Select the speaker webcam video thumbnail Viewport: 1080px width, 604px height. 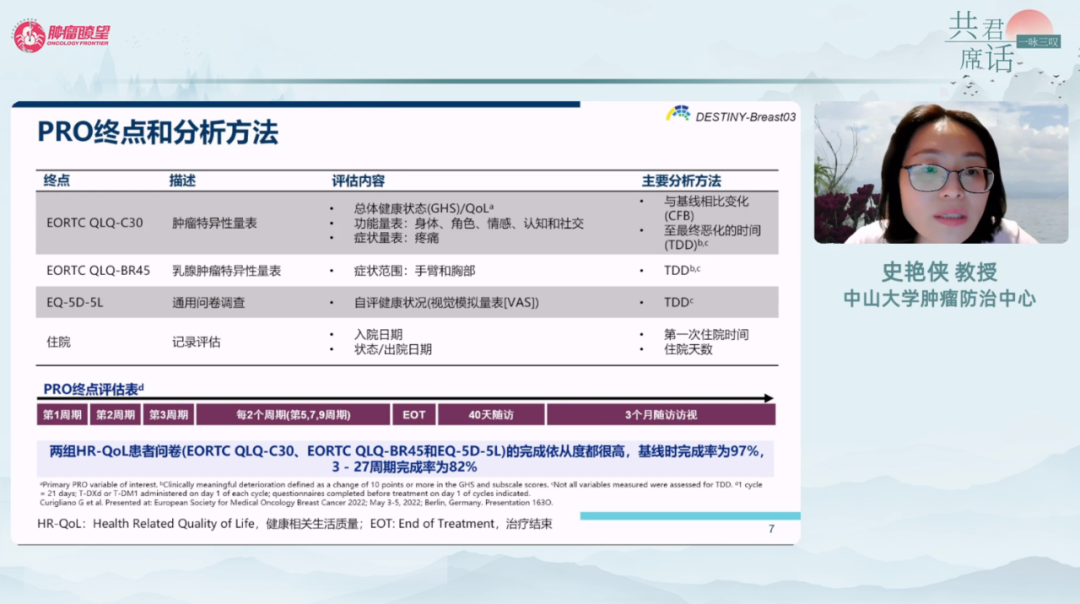[940, 172]
